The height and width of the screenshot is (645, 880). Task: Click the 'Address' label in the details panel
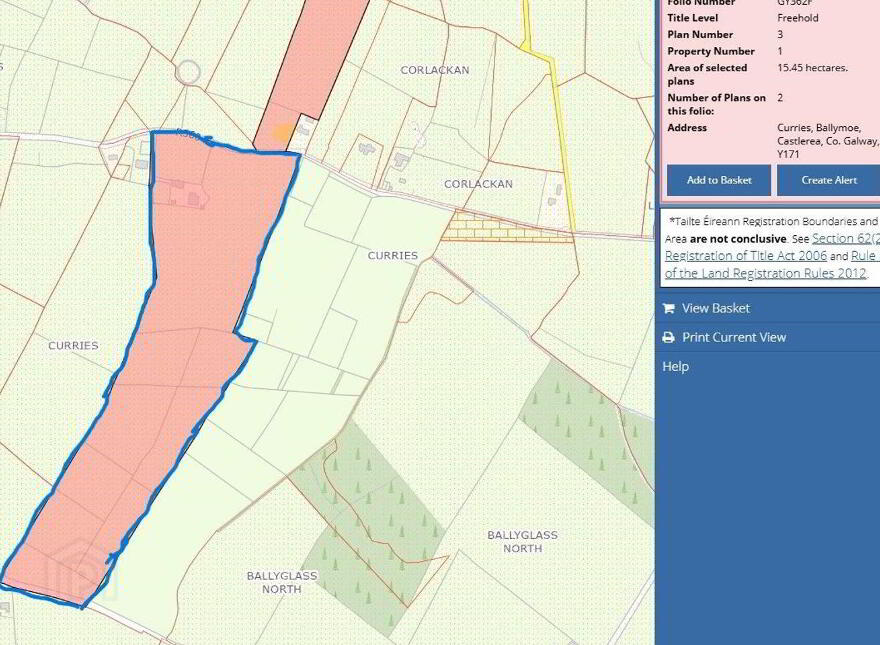coord(687,128)
